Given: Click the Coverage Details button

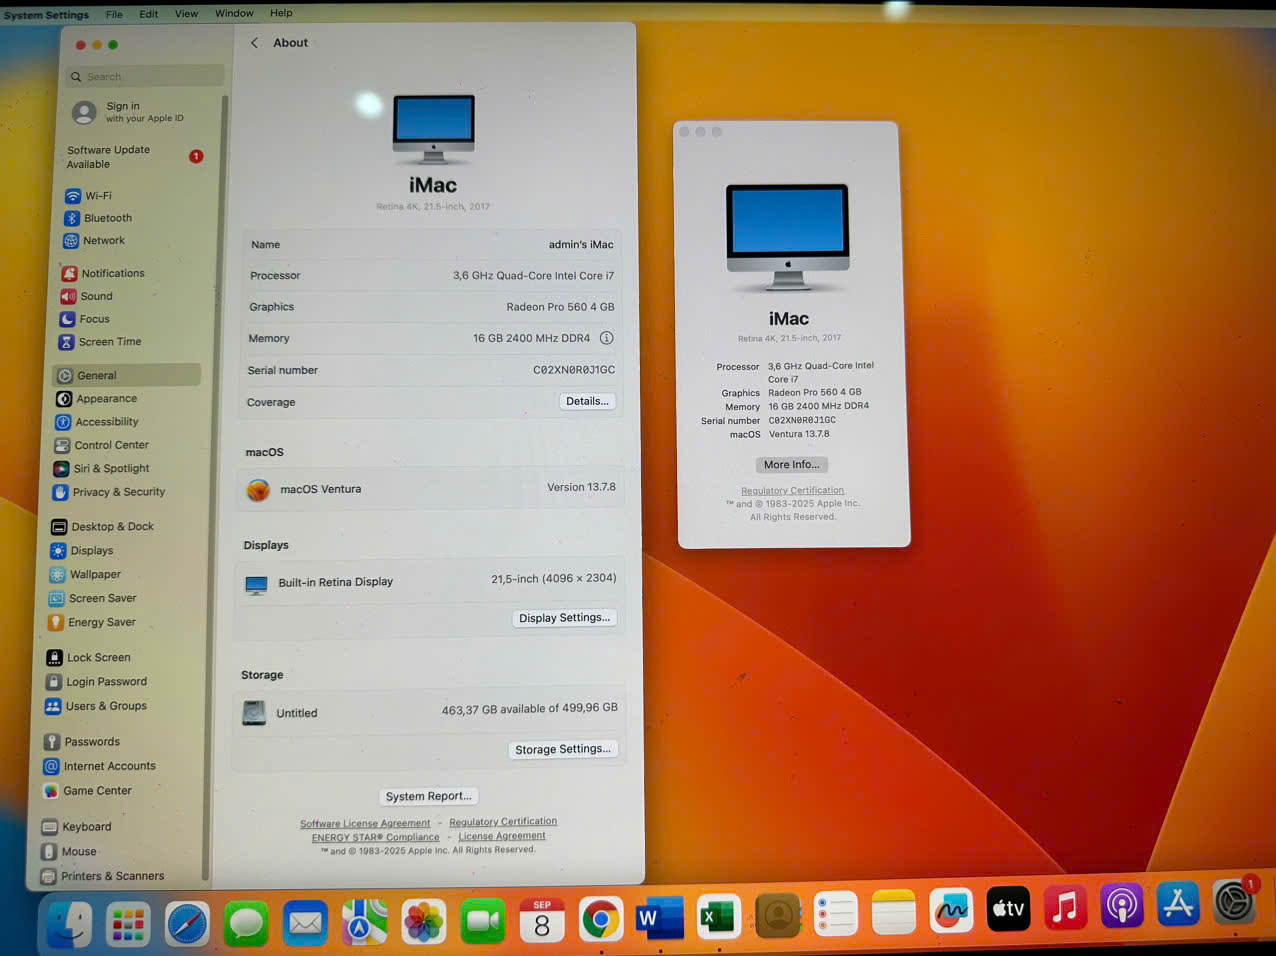Looking at the screenshot, I should pyautogui.click(x=587, y=401).
